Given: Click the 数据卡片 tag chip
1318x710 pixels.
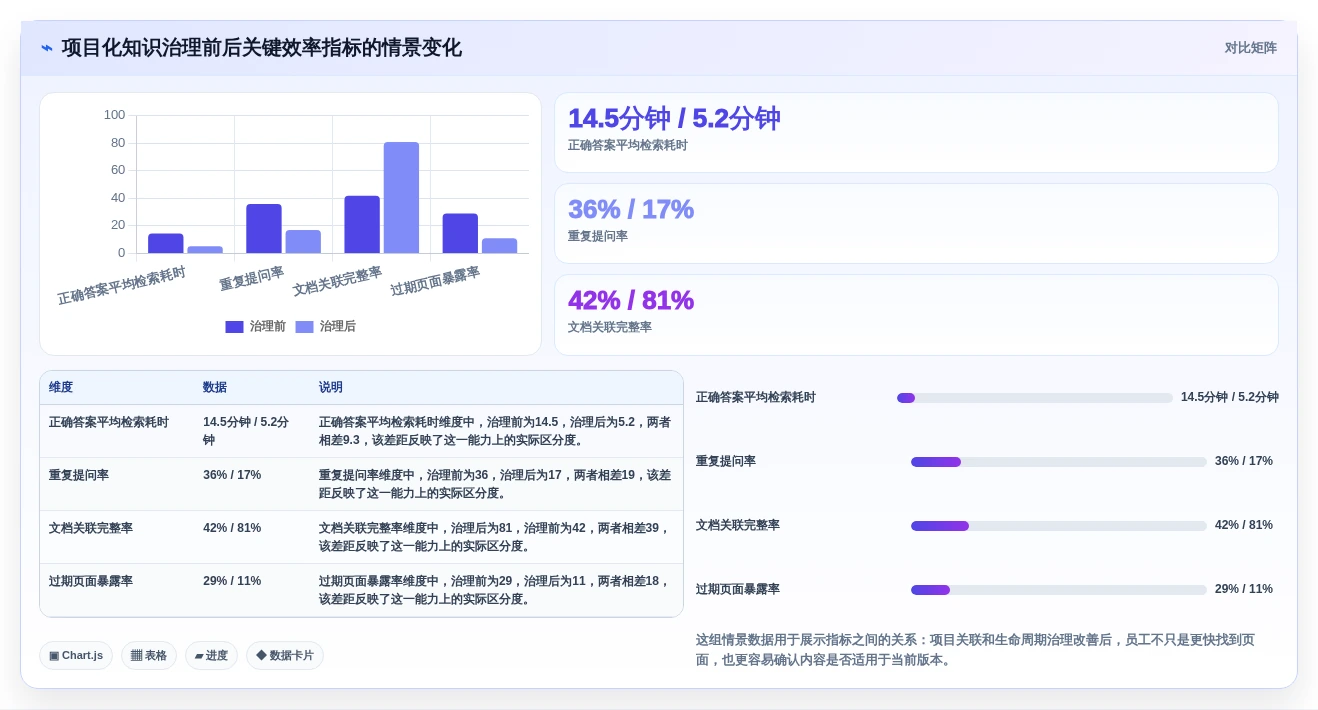Looking at the screenshot, I should (285, 656).
